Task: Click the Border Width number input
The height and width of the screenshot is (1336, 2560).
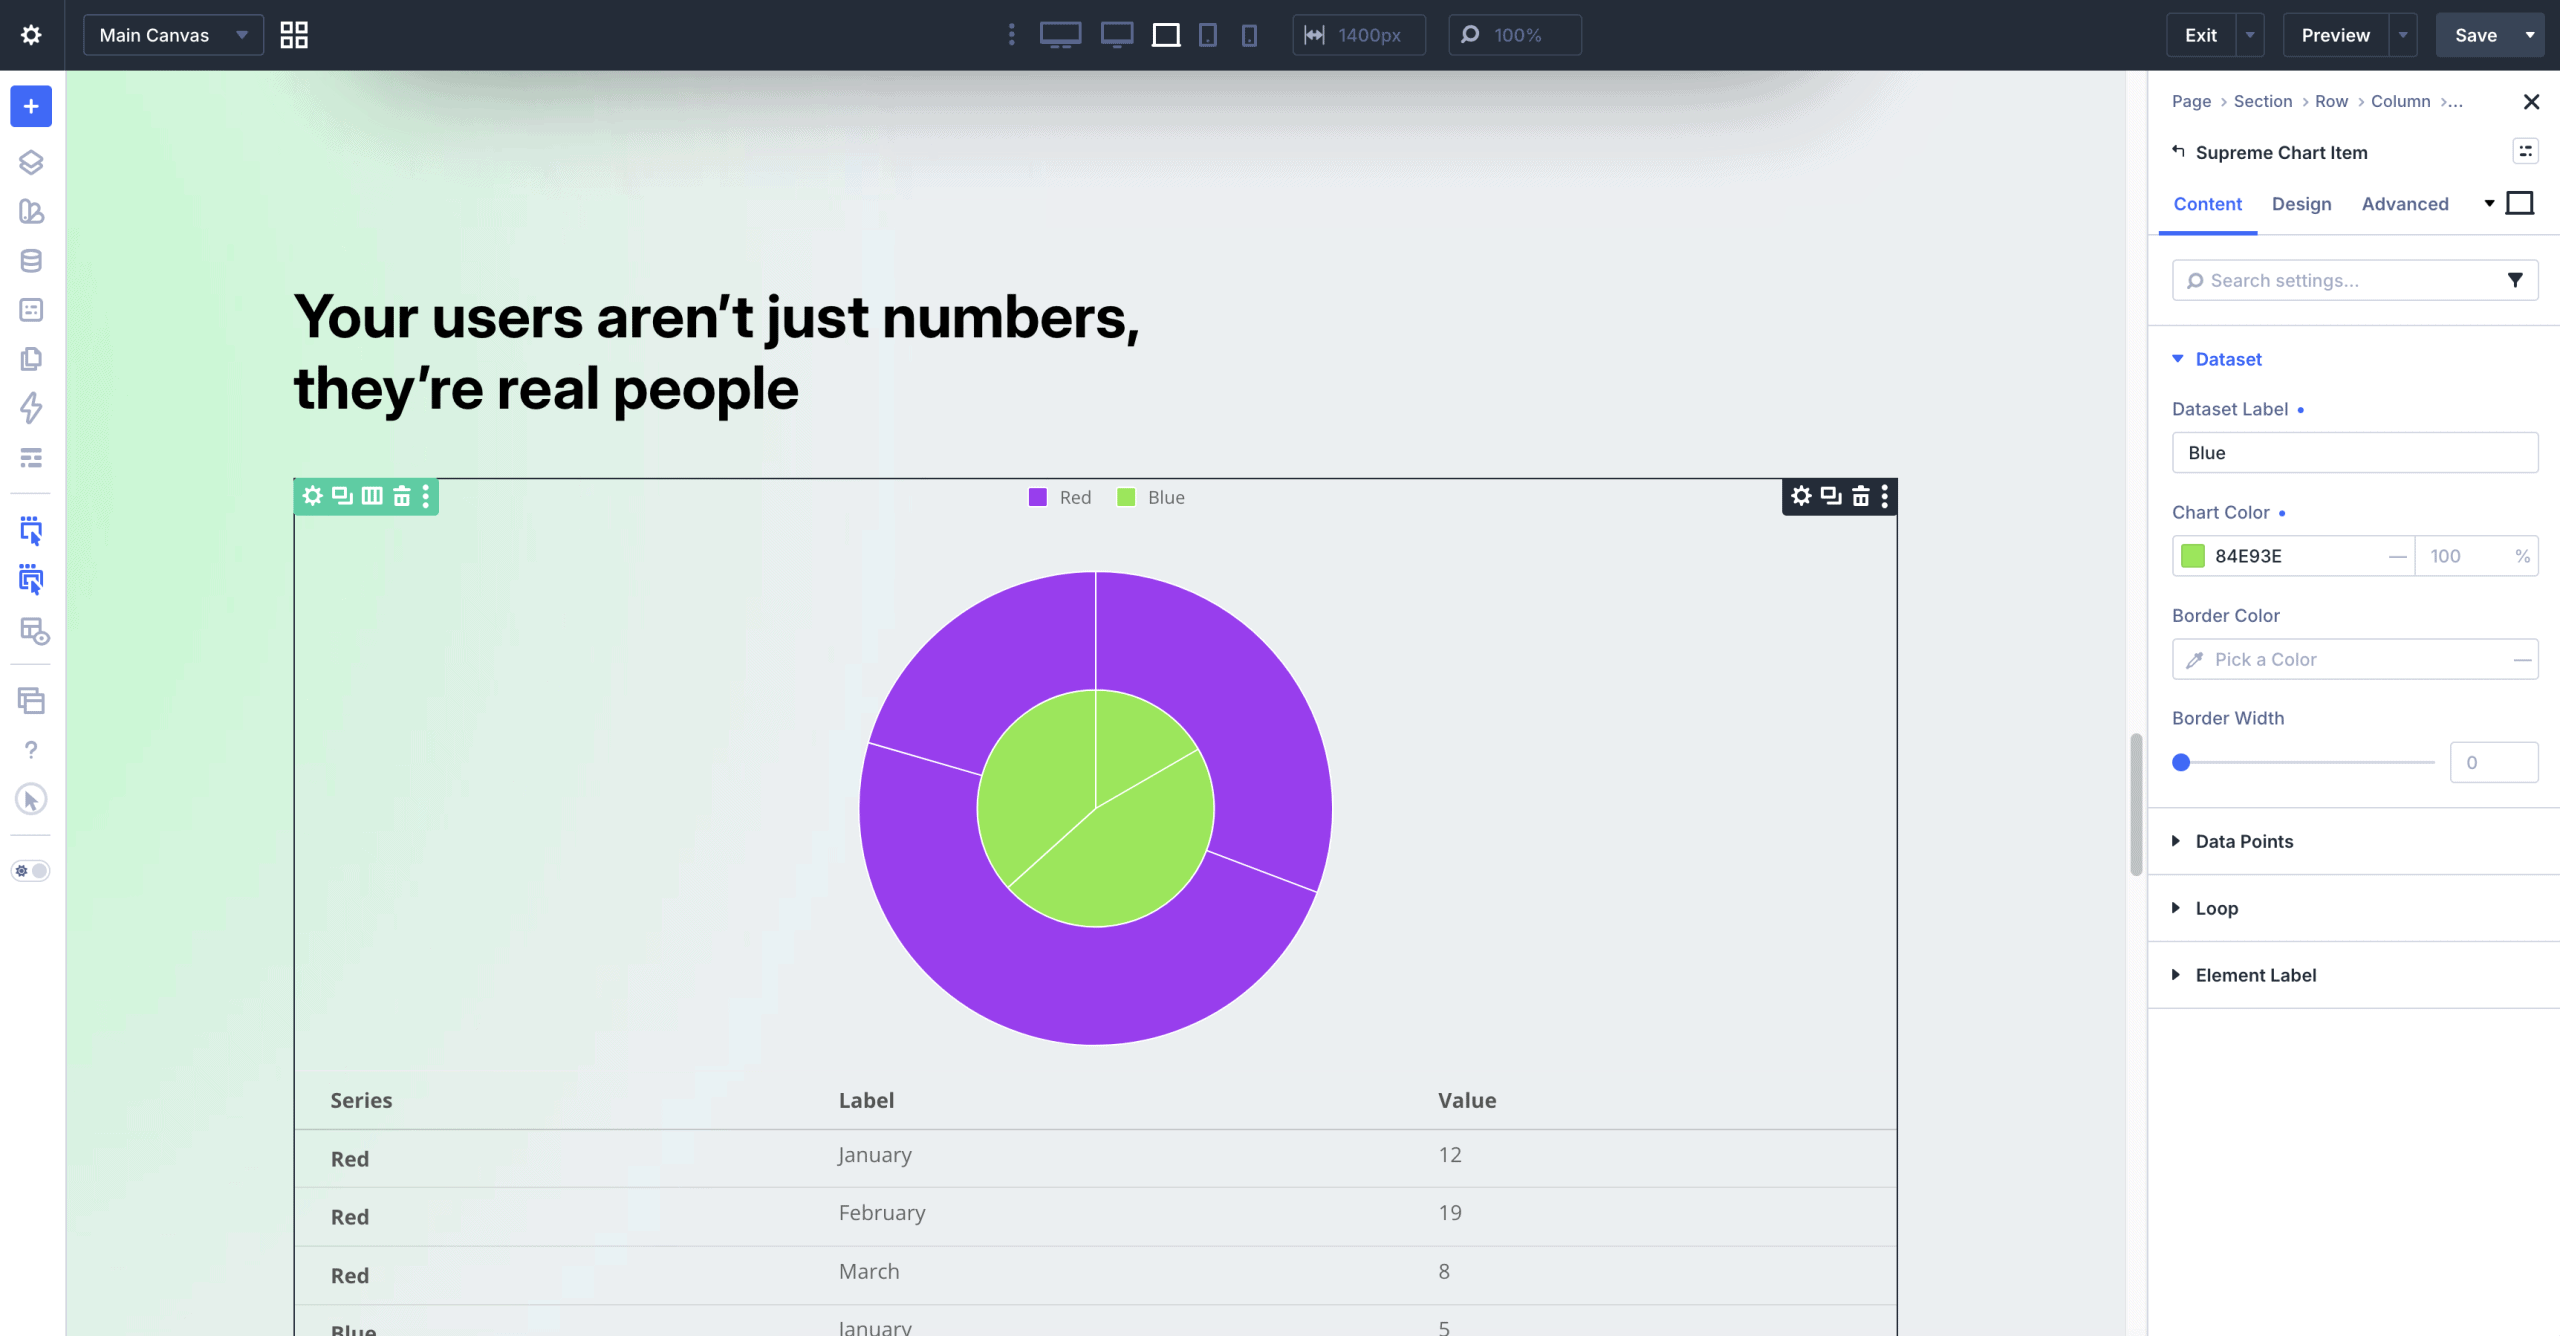Action: [2494, 762]
